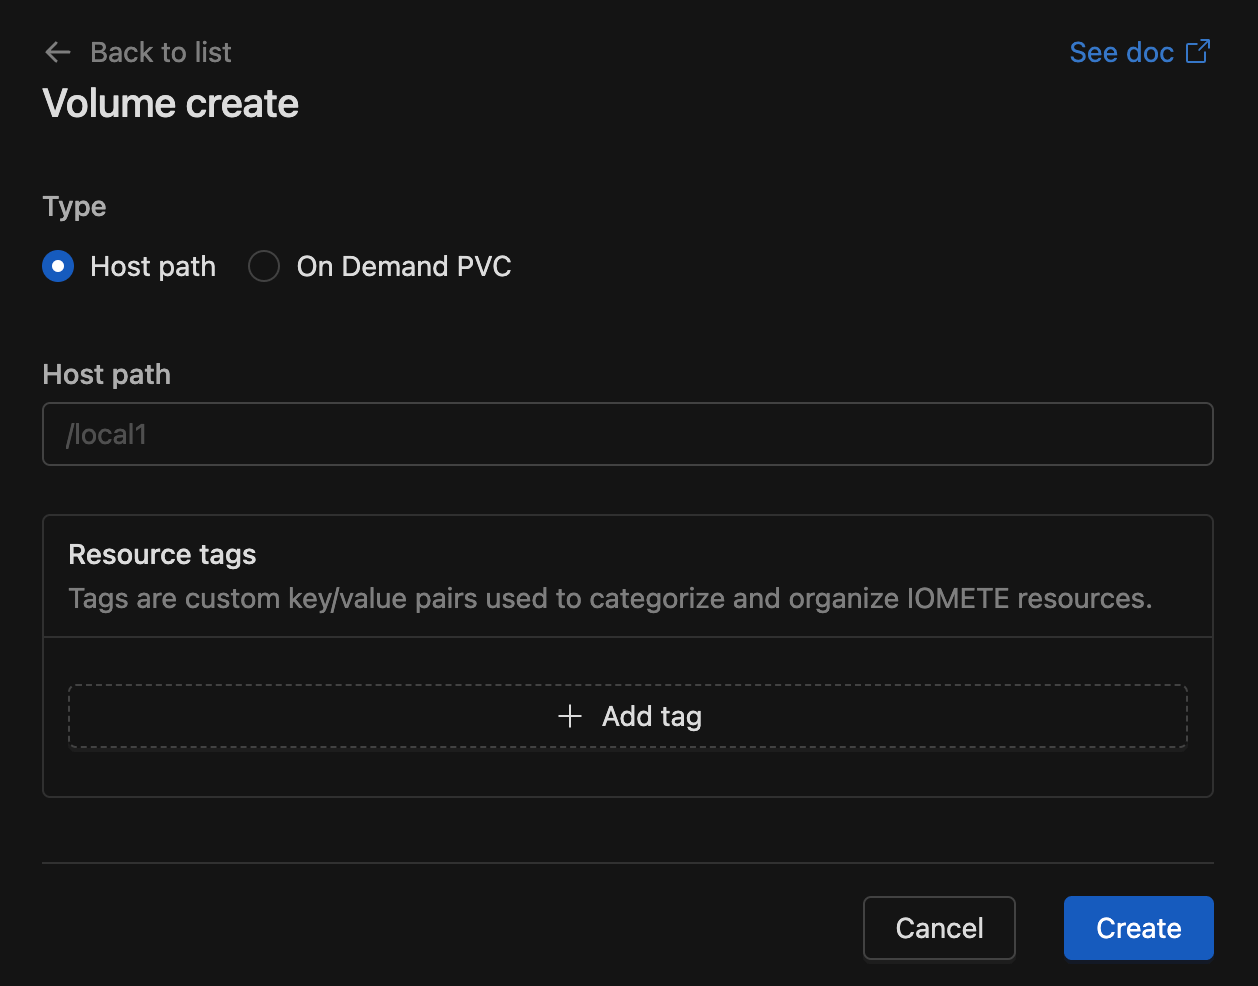
Task: Click the Create button
Action: [1139, 928]
